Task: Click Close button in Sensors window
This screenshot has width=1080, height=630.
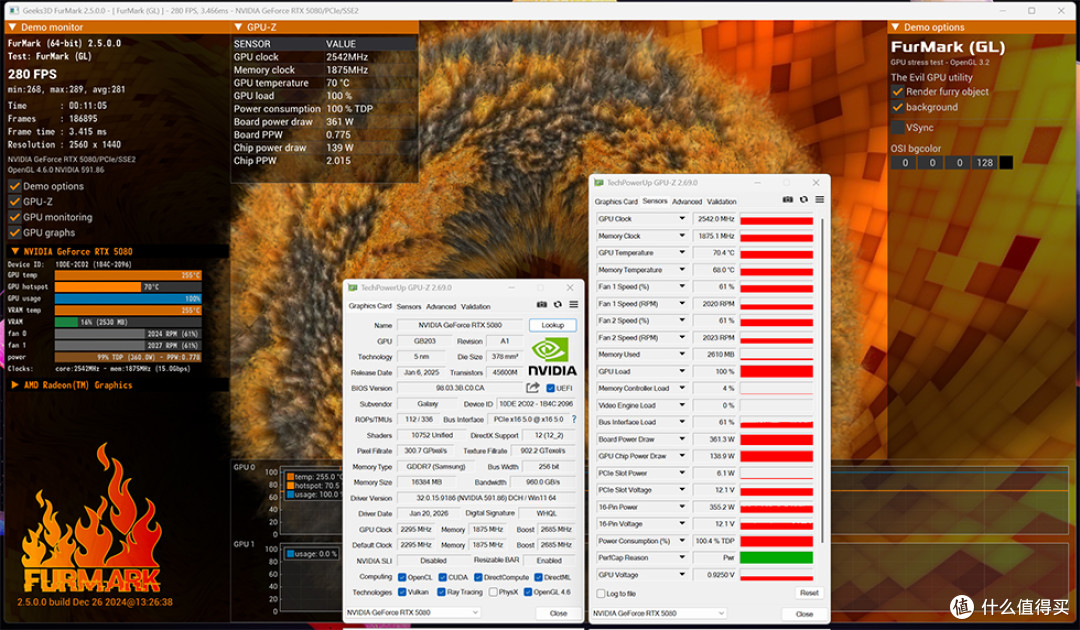Action: (804, 613)
